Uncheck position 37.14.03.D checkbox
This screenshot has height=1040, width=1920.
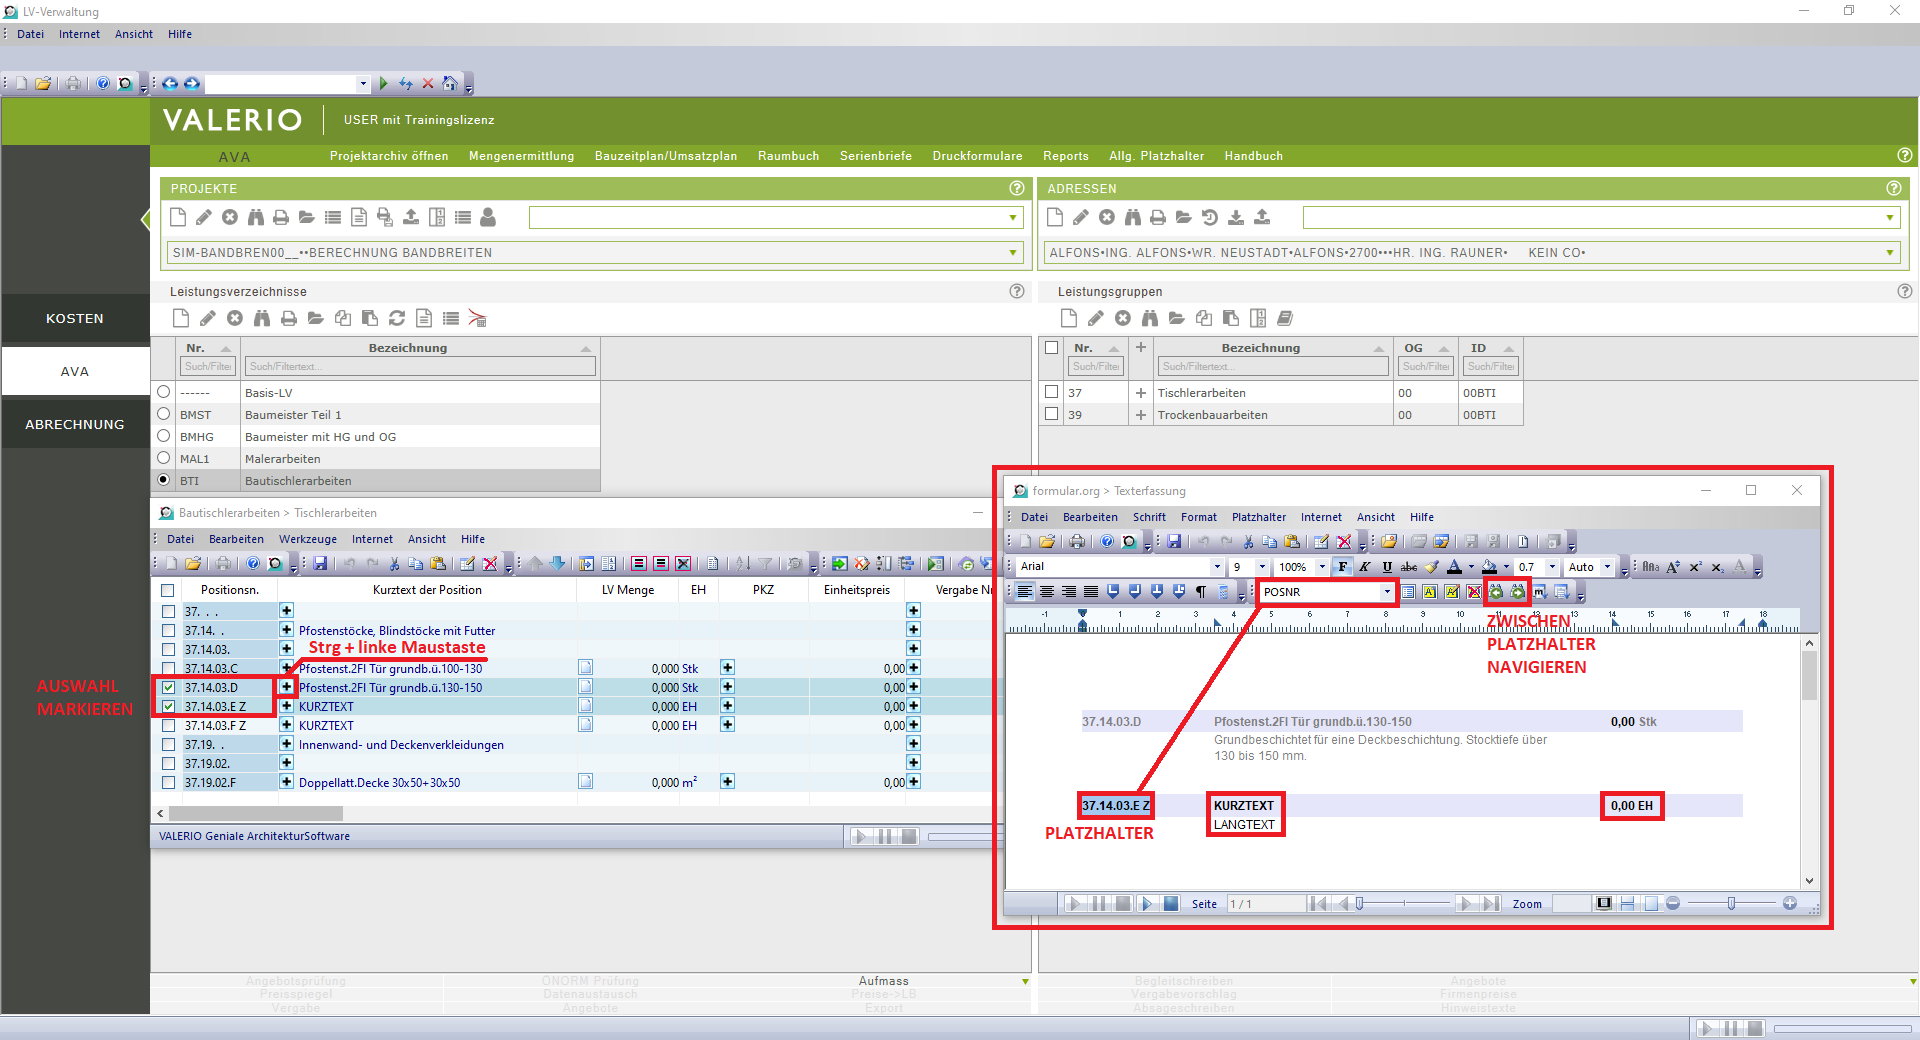tap(168, 688)
